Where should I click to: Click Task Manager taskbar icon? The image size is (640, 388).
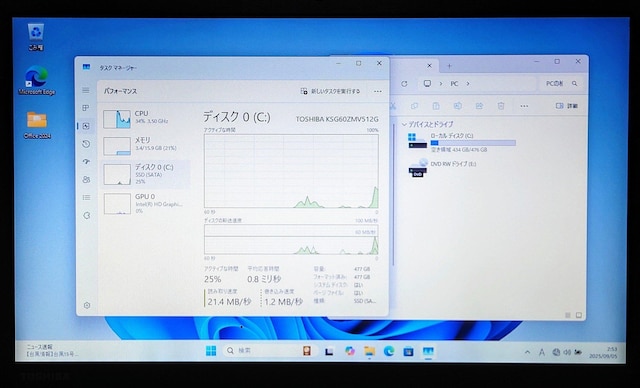428,351
